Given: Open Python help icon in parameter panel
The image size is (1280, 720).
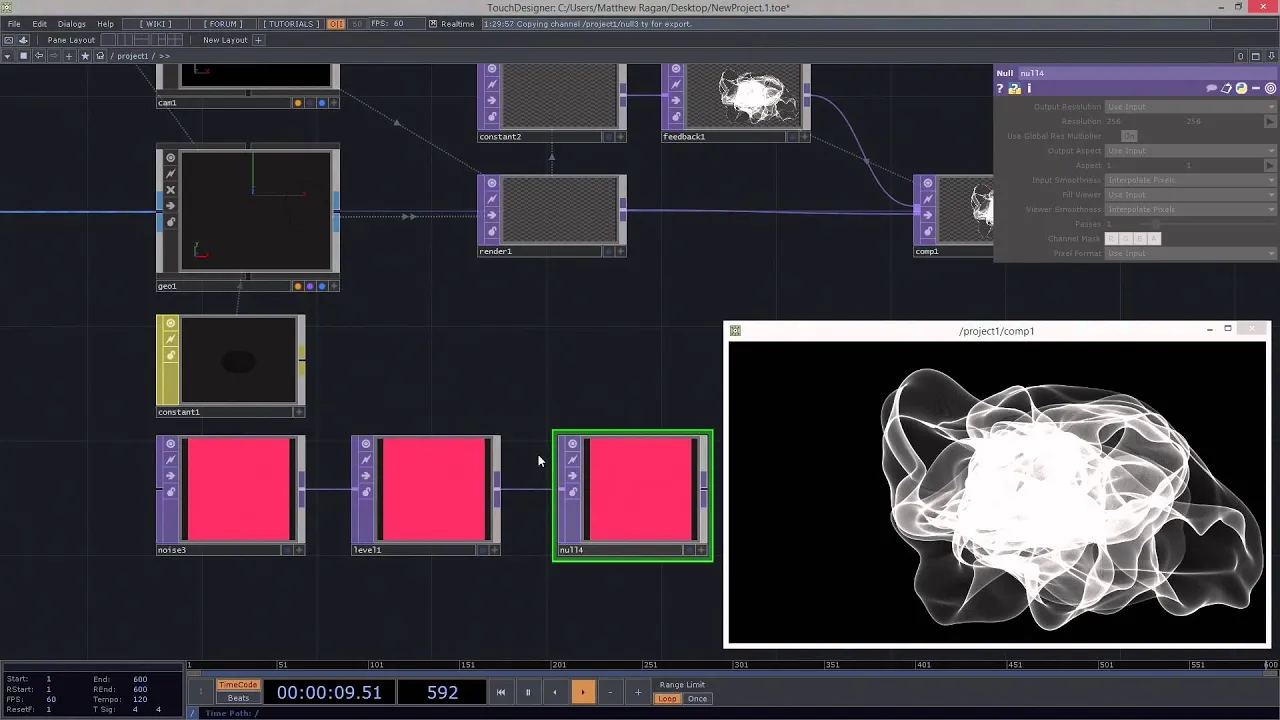Looking at the screenshot, I should [x=1014, y=89].
